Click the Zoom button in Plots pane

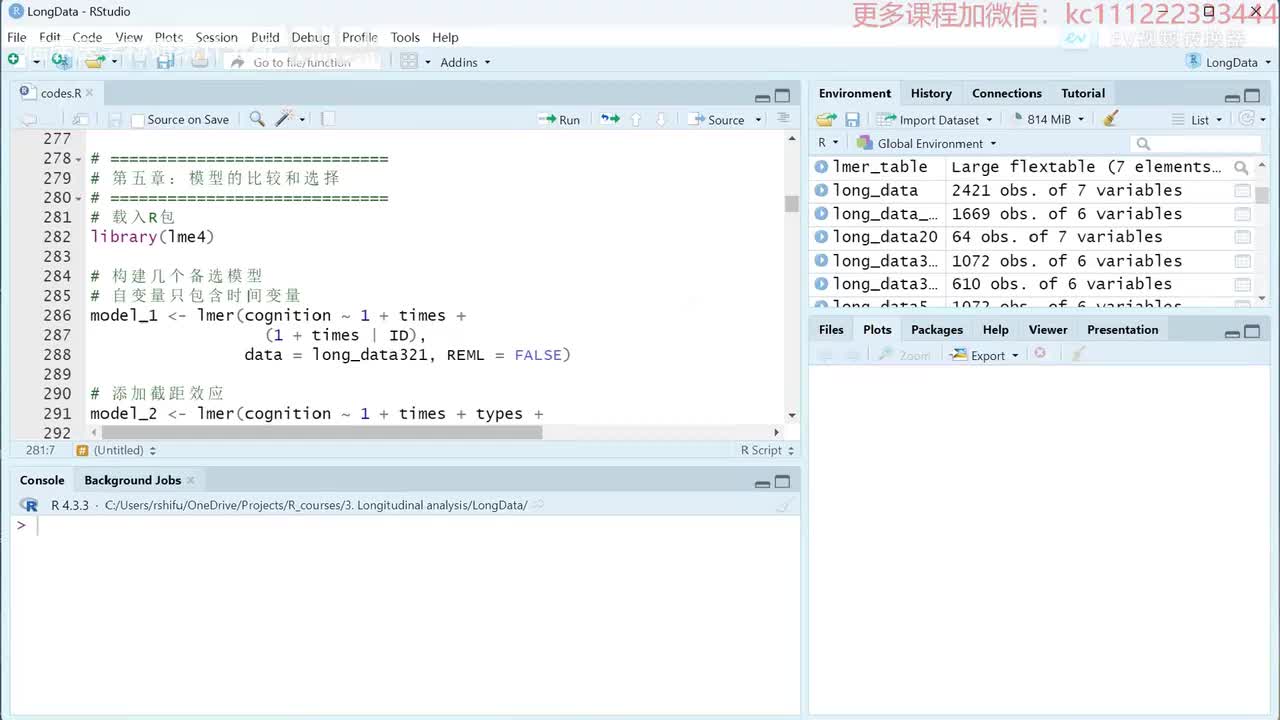coord(905,355)
